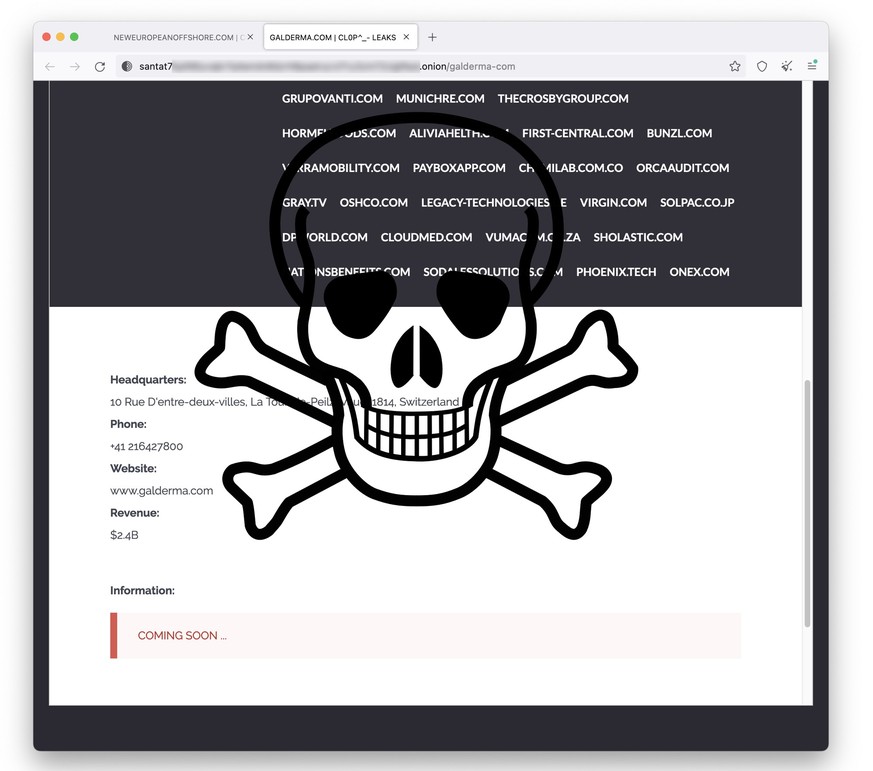Open the security level shield icon
This screenshot has width=873, height=771.
click(762, 66)
